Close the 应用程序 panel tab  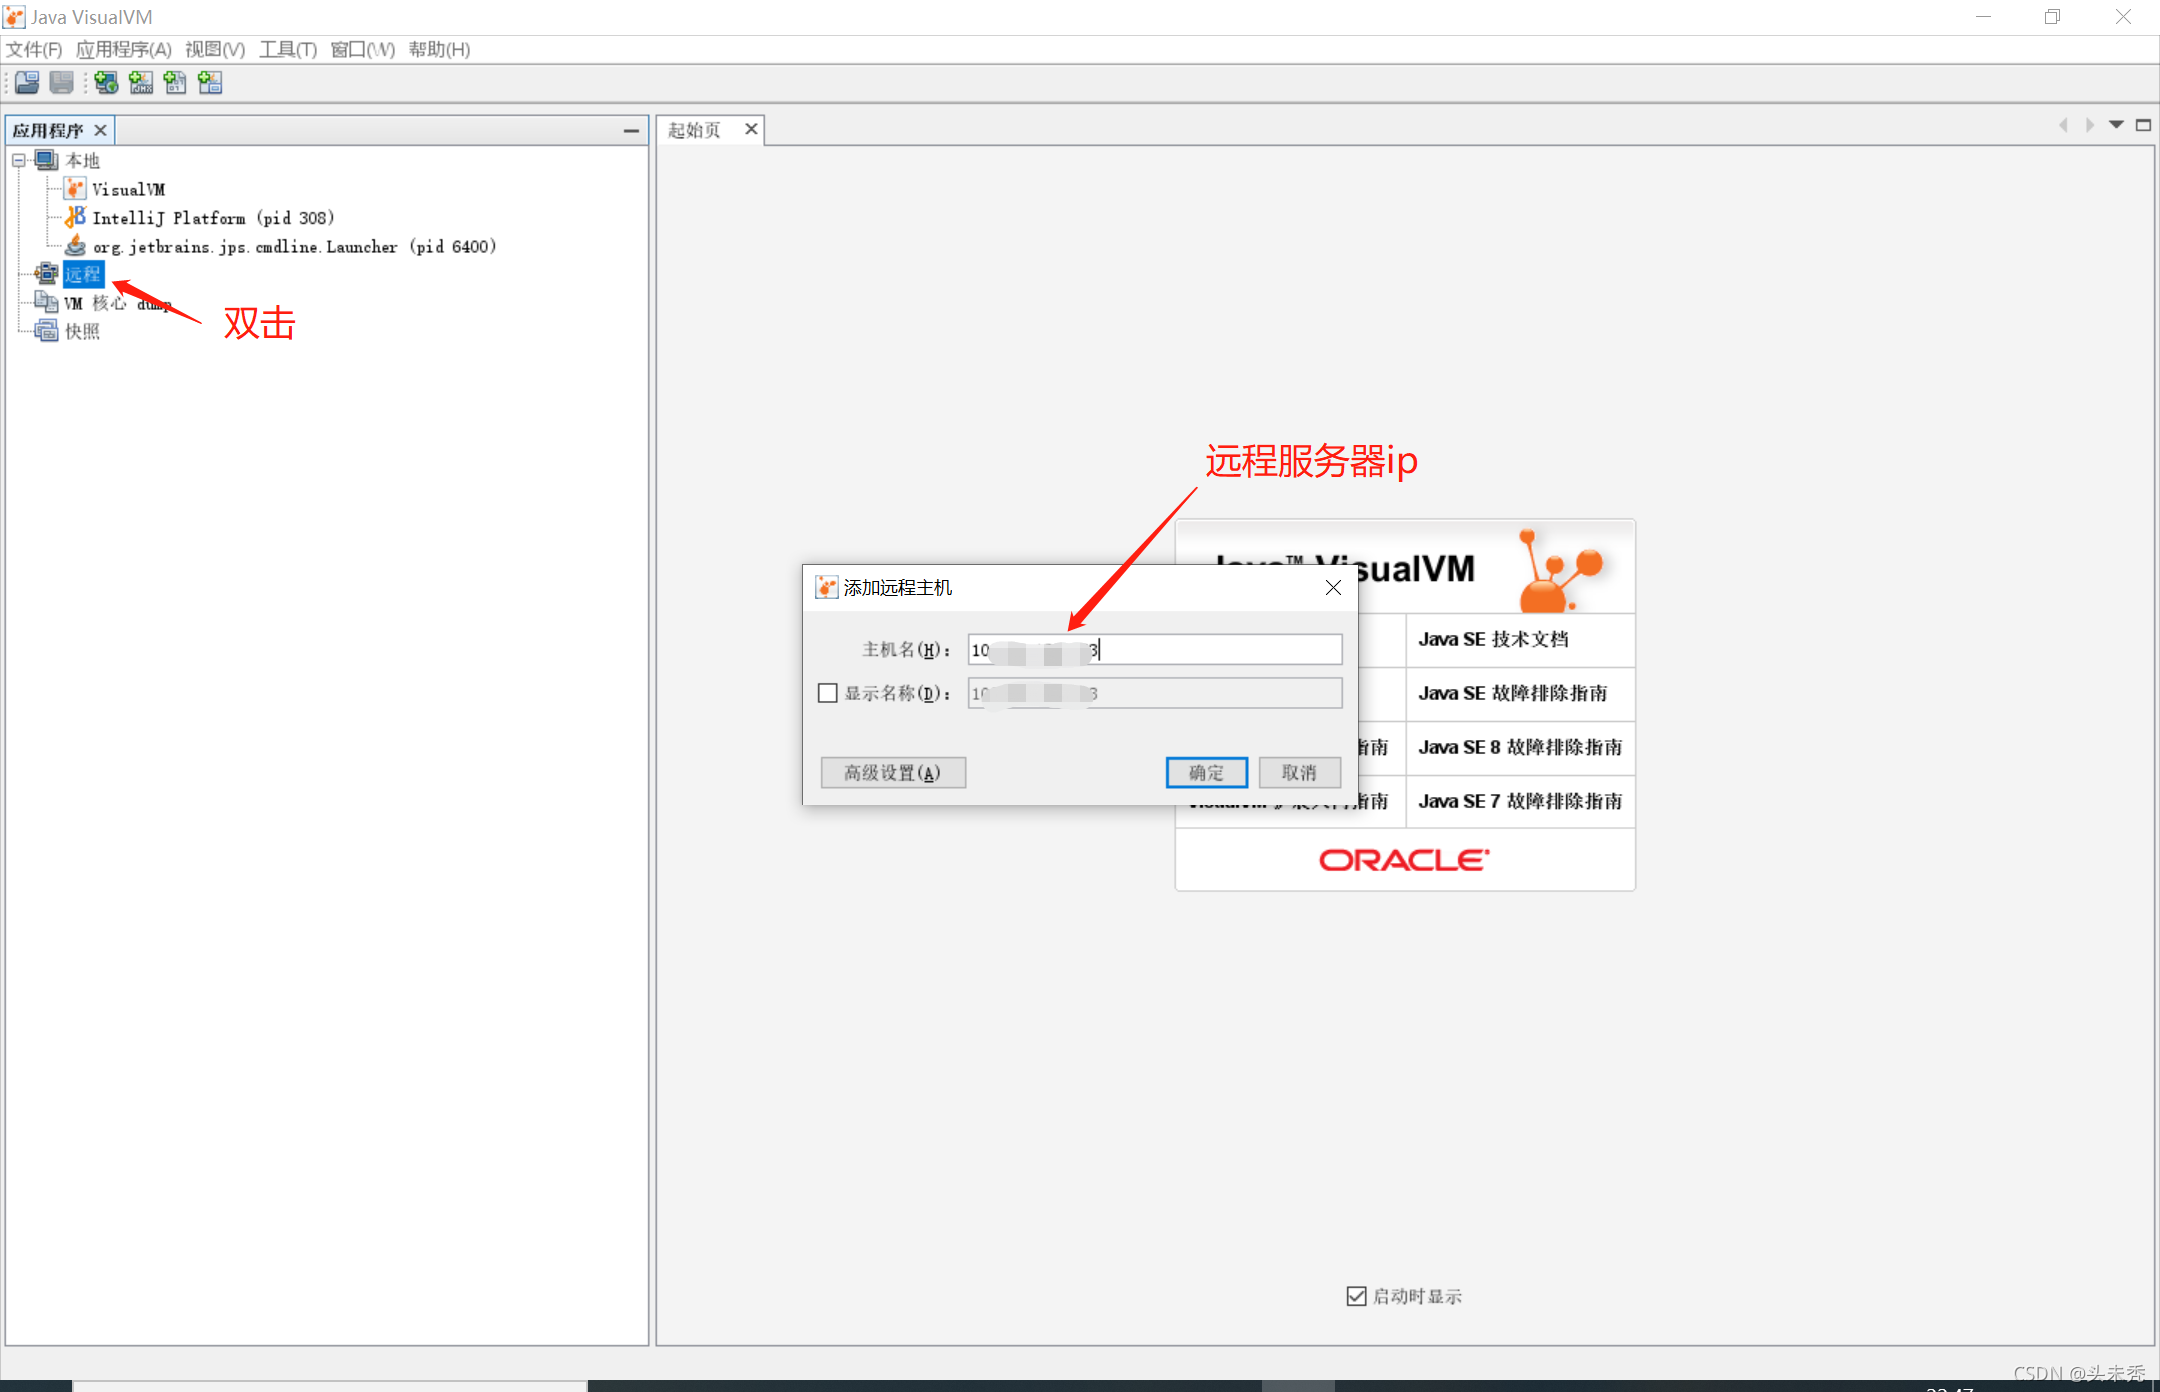click(x=100, y=130)
